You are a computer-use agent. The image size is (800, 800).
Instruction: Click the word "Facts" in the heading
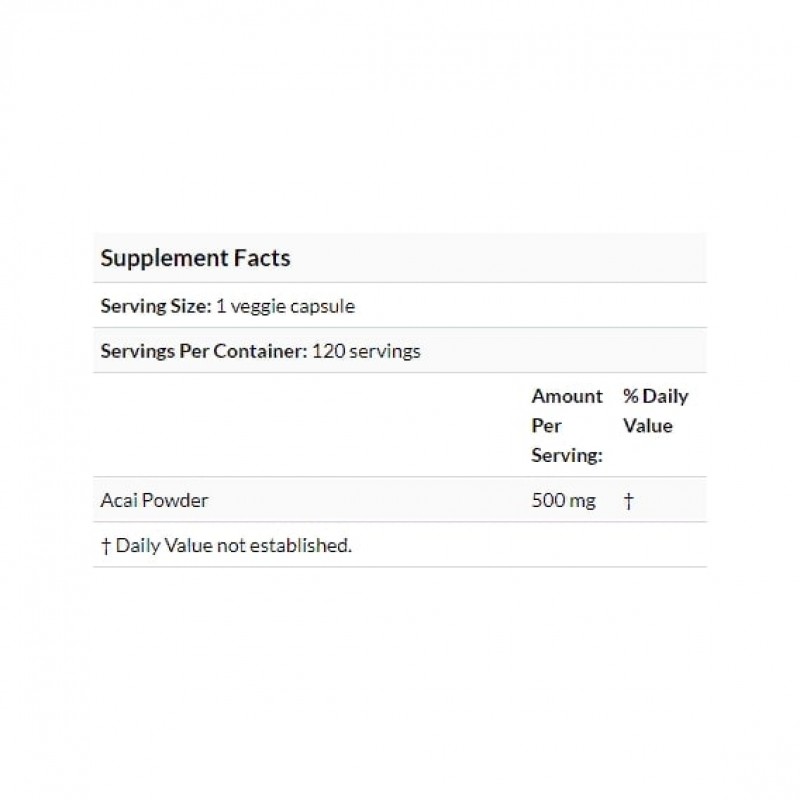pyautogui.click(x=263, y=258)
